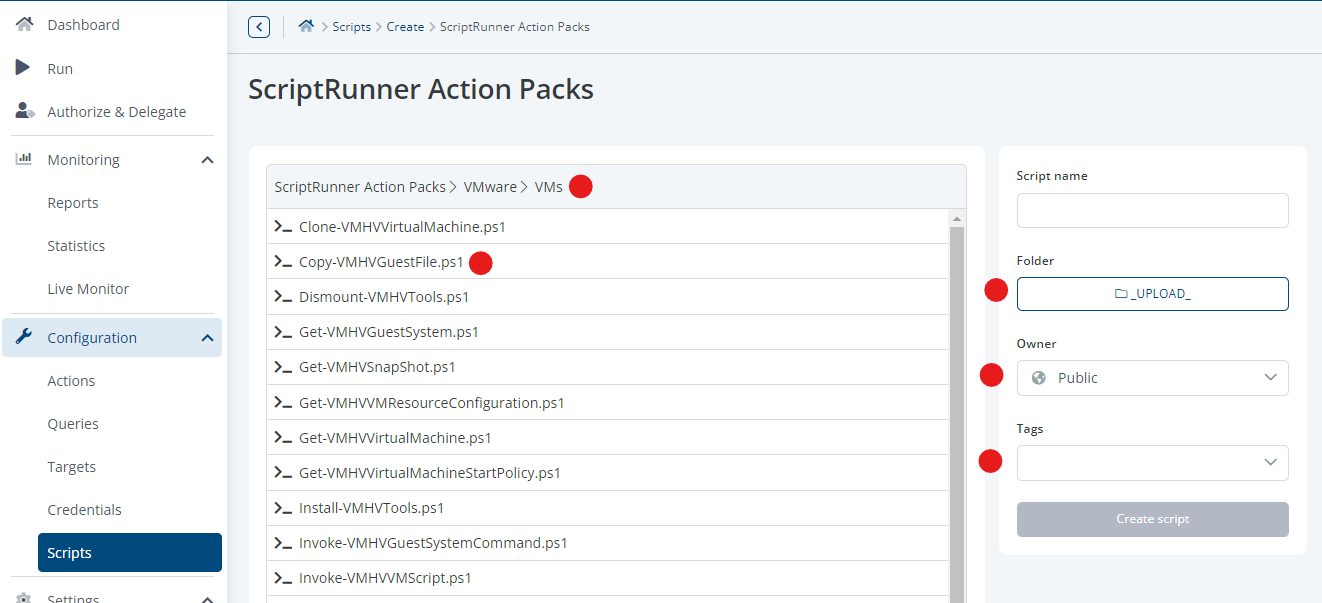
Task: Click the PowerShell icon beside Get-VMHVSnapShot.ps1
Action: [x=283, y=367]
